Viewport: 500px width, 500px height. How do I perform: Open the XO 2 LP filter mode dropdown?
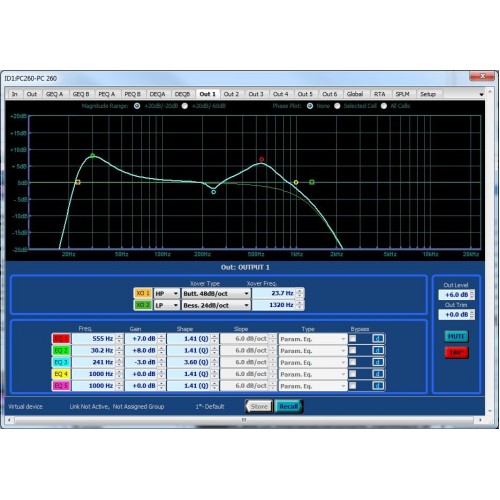167,305
